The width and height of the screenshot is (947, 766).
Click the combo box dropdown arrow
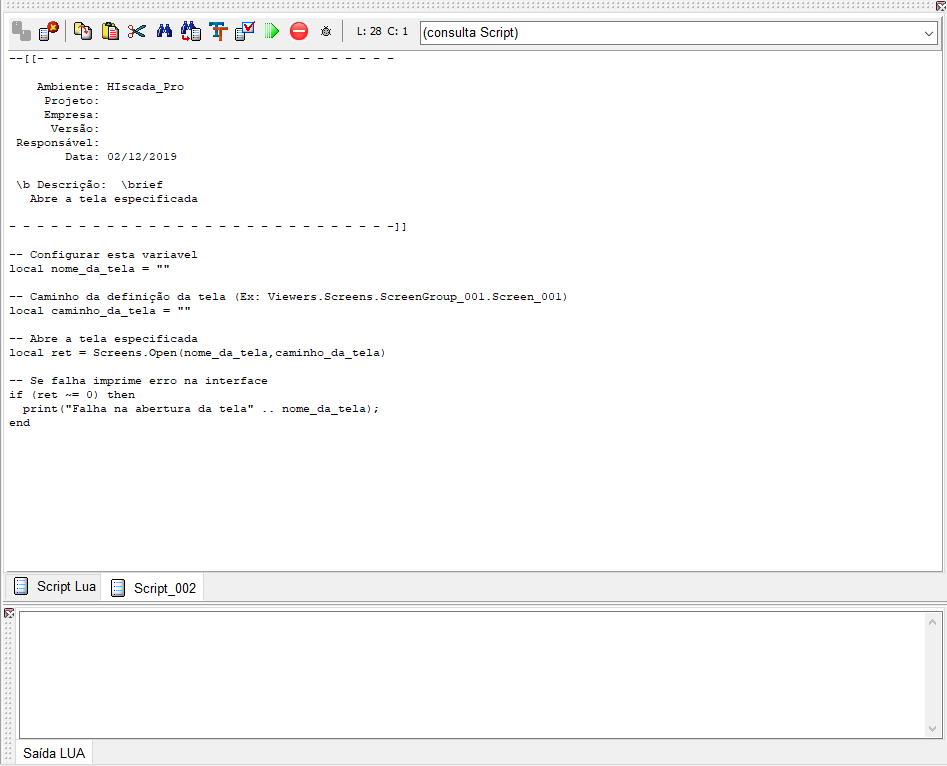pos(929,33)
